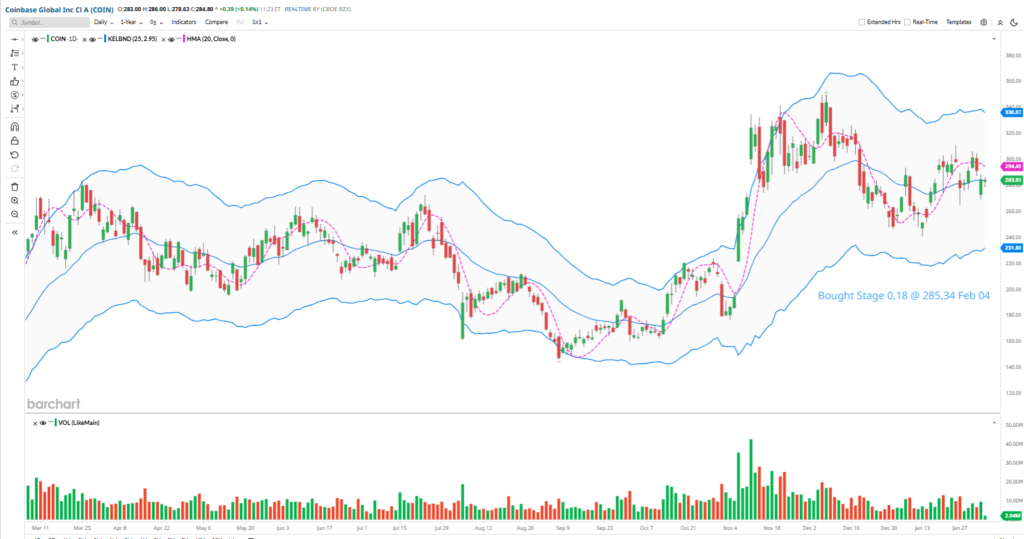Open chart settings gear icon
The width and height of the screenshot is (1024, 539).
984,21
